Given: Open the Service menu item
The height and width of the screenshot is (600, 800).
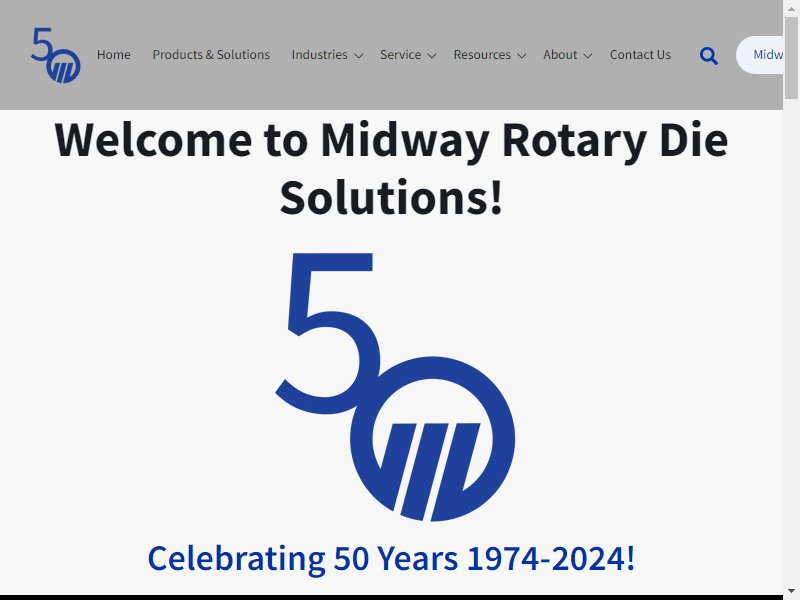Looking at the screenshot, I should (x=401, y=55).
